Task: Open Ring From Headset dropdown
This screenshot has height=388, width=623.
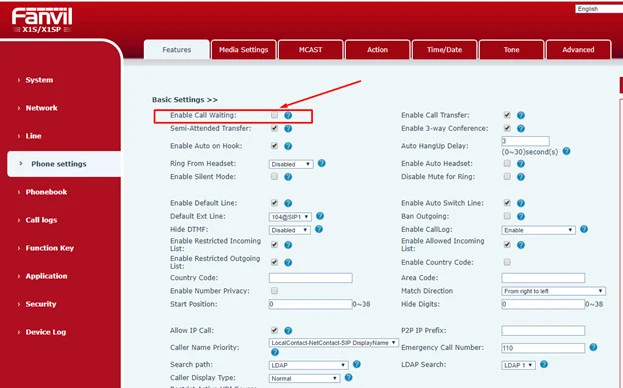Action: pyautogui.click(x=291, y=164)
